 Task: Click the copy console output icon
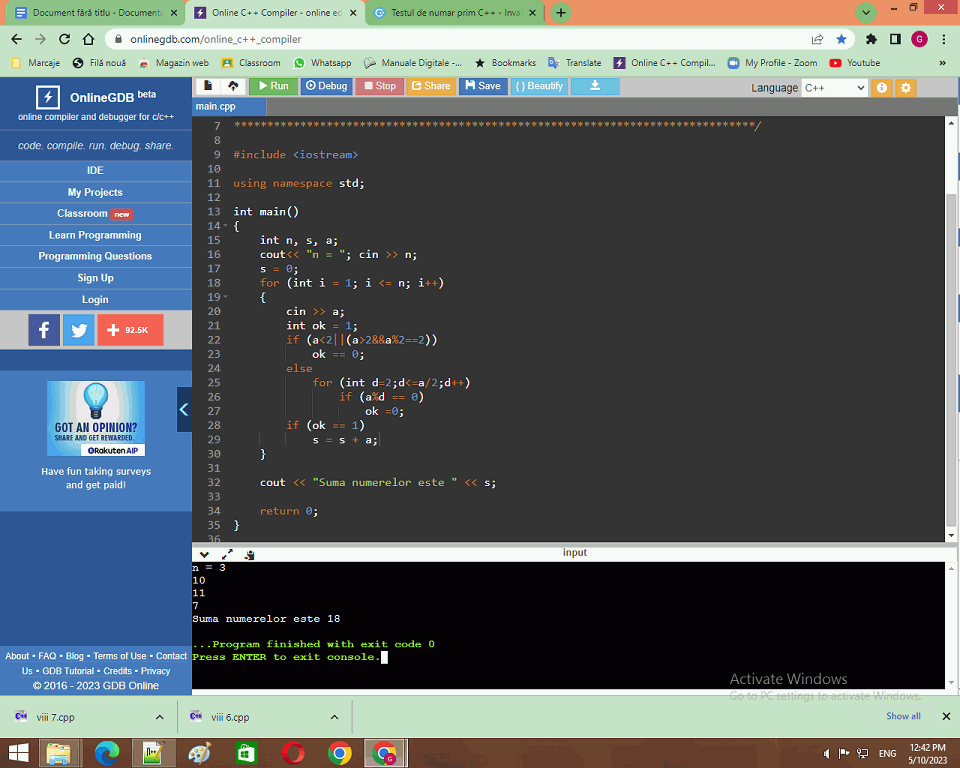pyautogui.click(x=249, y=554)
